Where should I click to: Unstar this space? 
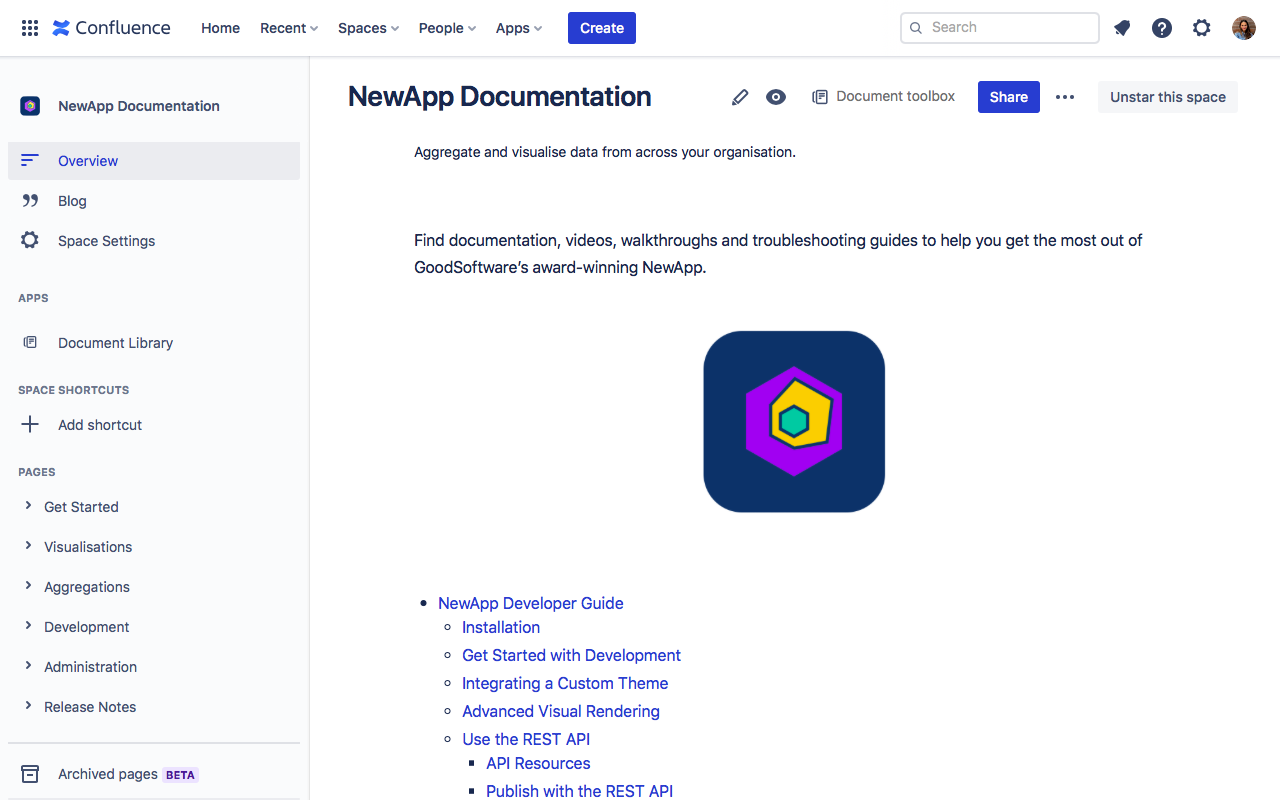[x=1167, y=97]
